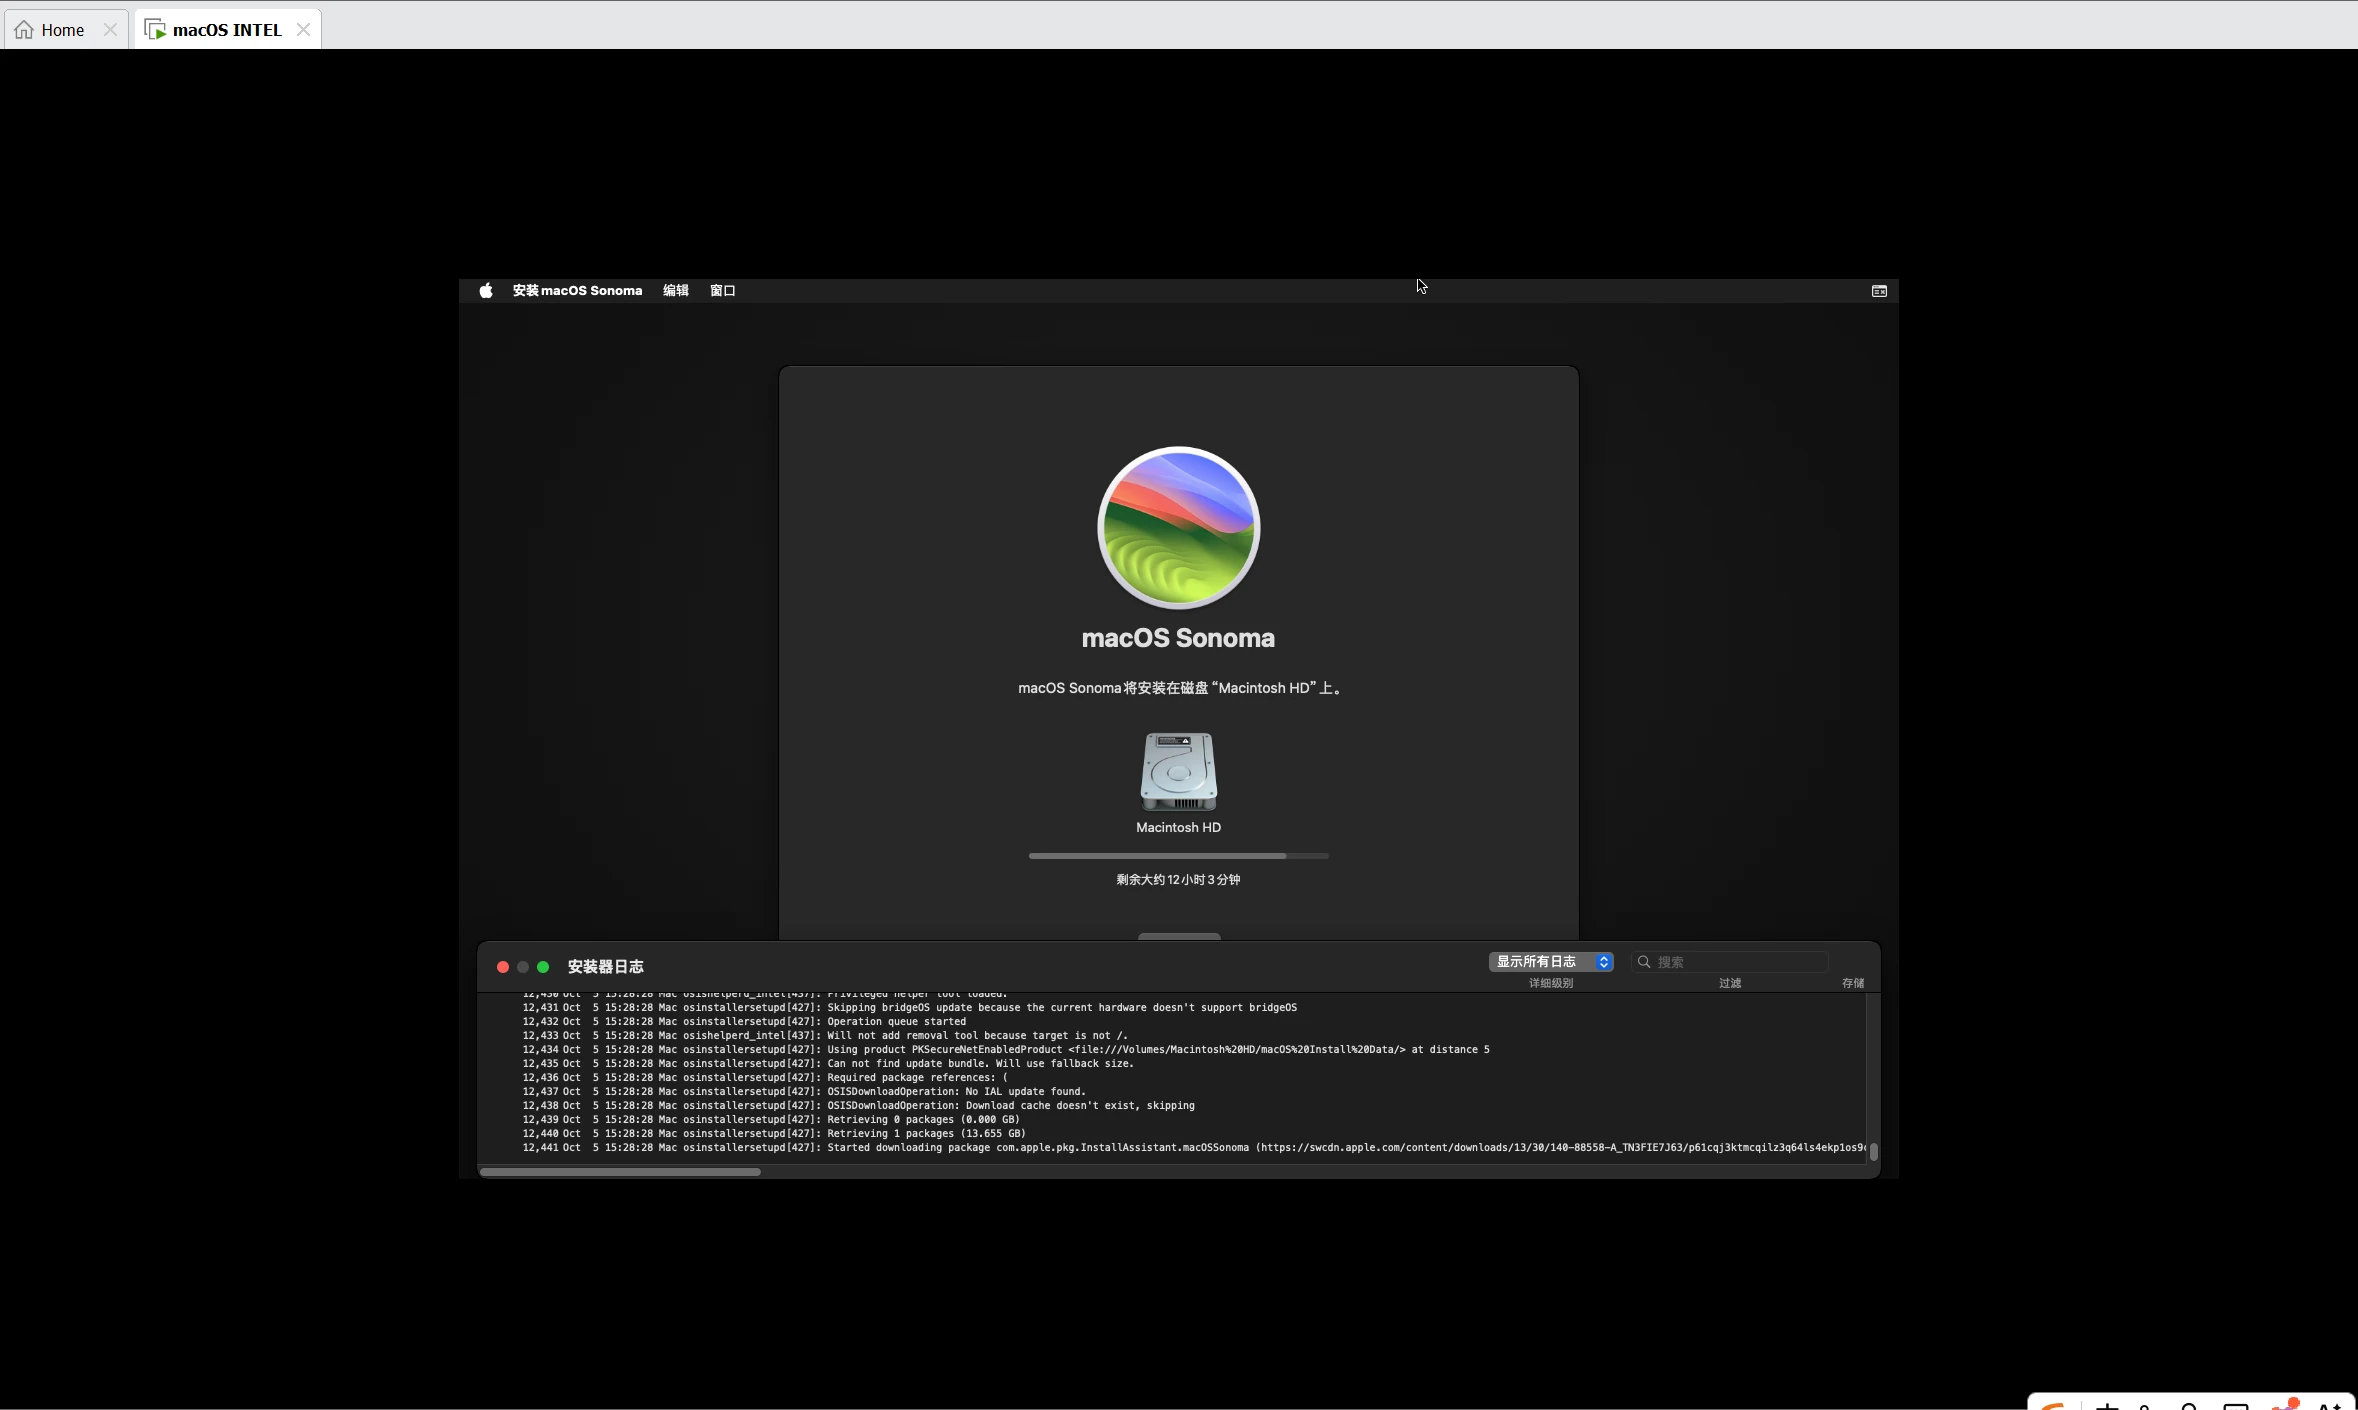Click the log horizontal scrollbar thumb
Viewport: 2358px width, 1410px height.
pos(620,1172)
